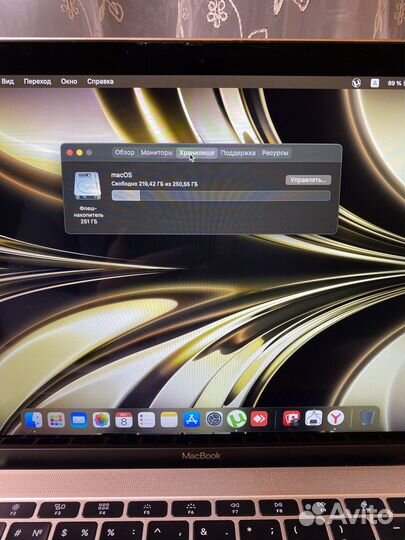Click the macOS volume name
405x540 pixels.
[121, 175]
